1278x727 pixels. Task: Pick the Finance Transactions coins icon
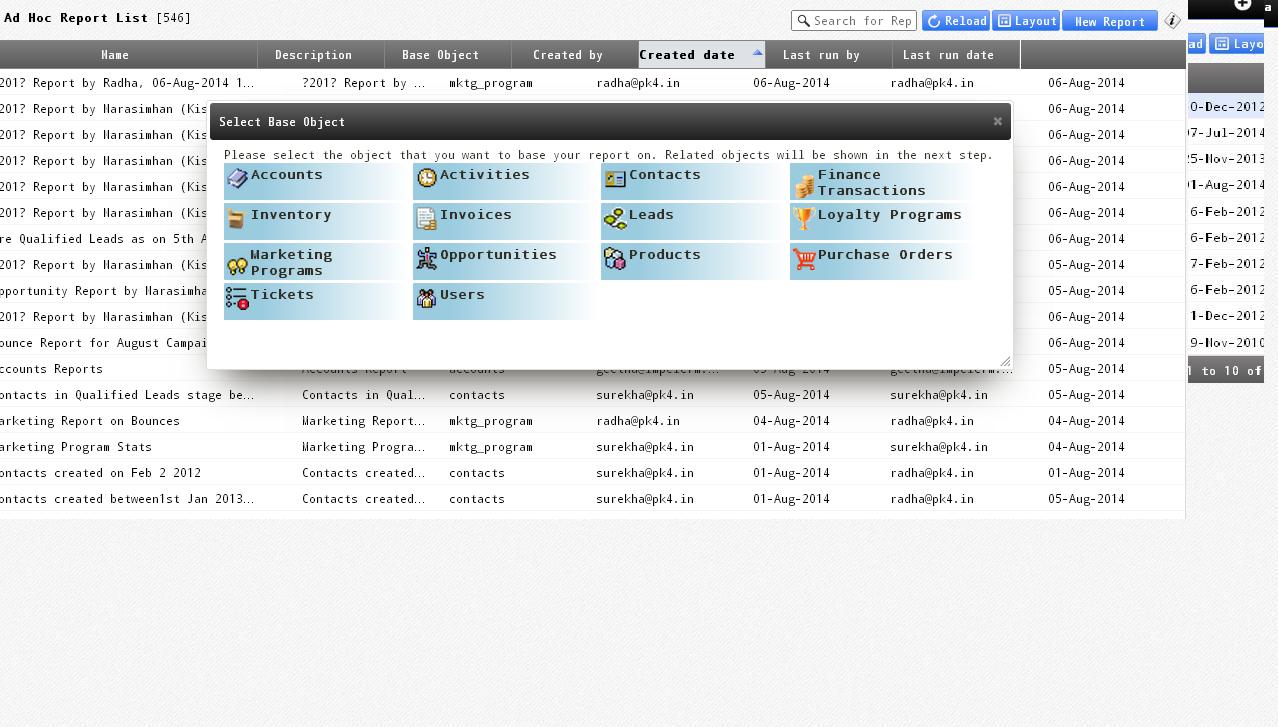(x=804, y=185)
